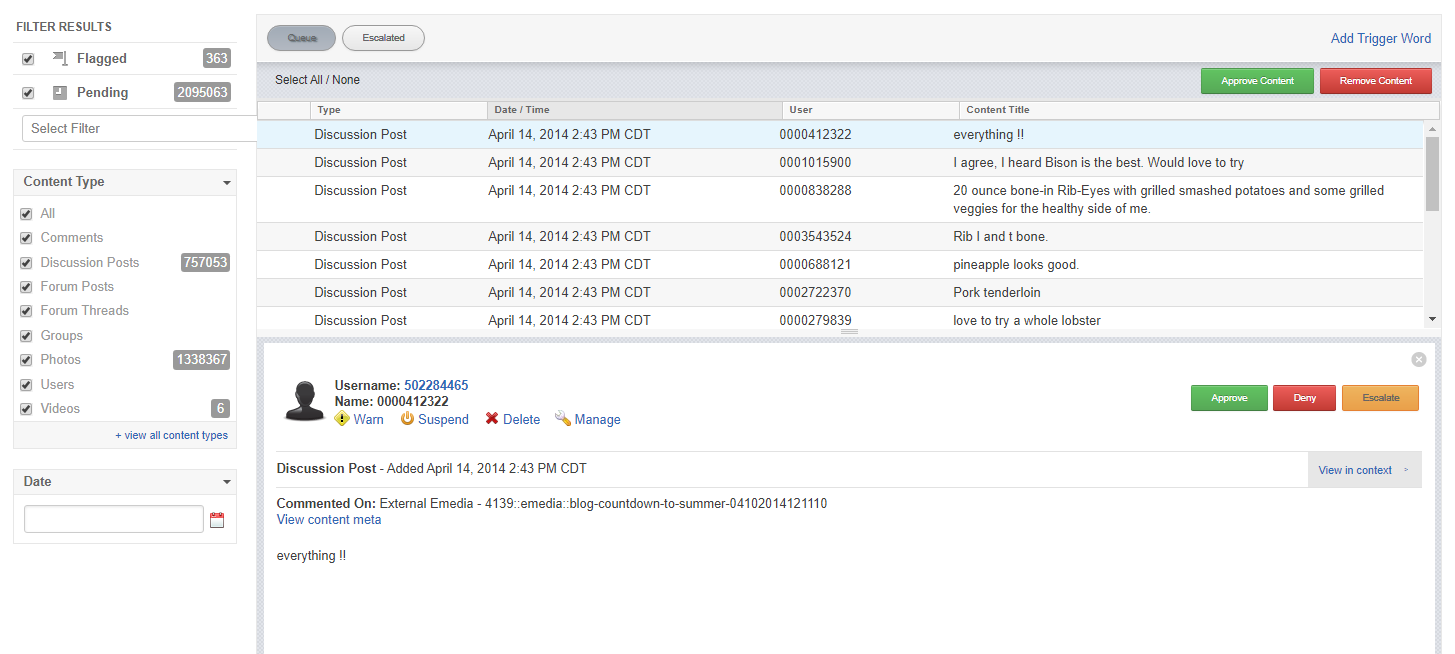Click the Warn user icon

click(x=342, y=419)
